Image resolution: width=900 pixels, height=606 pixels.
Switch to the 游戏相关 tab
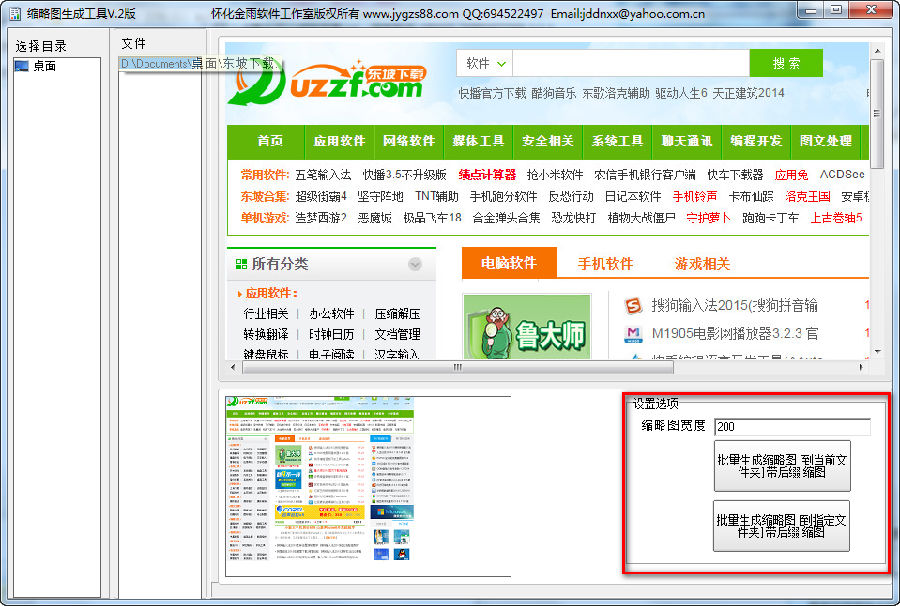(x=702, y=264)
